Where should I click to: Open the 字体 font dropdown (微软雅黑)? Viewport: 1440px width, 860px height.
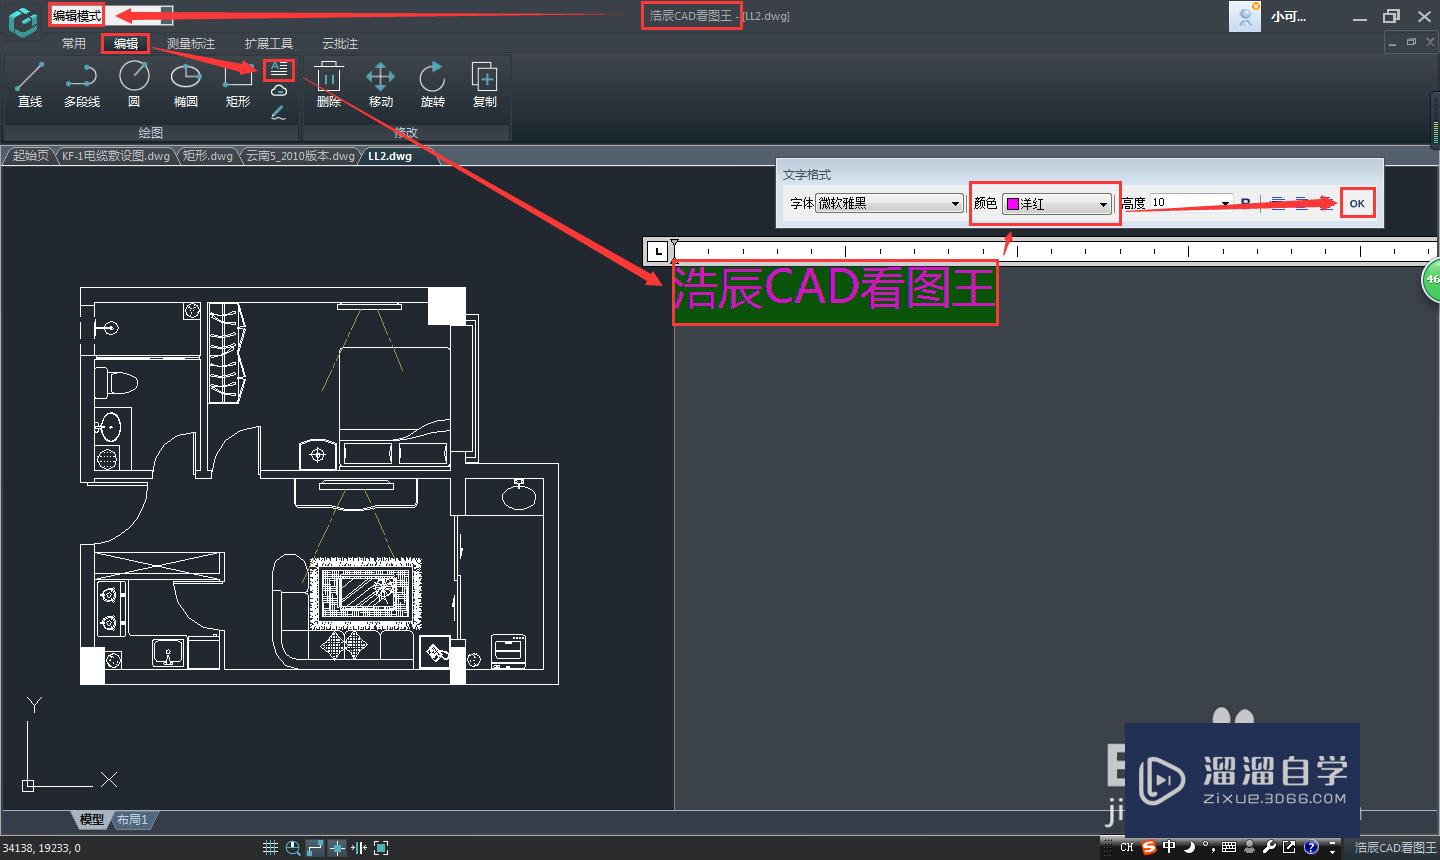point(889,203)
